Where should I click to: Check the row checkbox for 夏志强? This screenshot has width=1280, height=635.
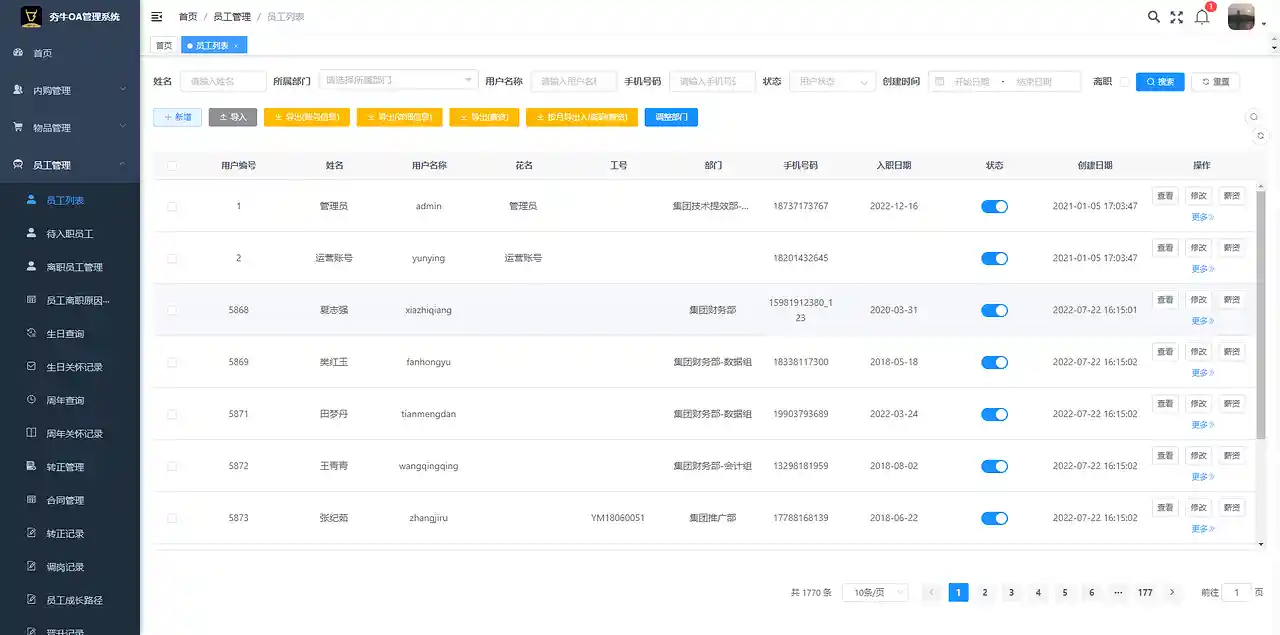pos(172,310)
